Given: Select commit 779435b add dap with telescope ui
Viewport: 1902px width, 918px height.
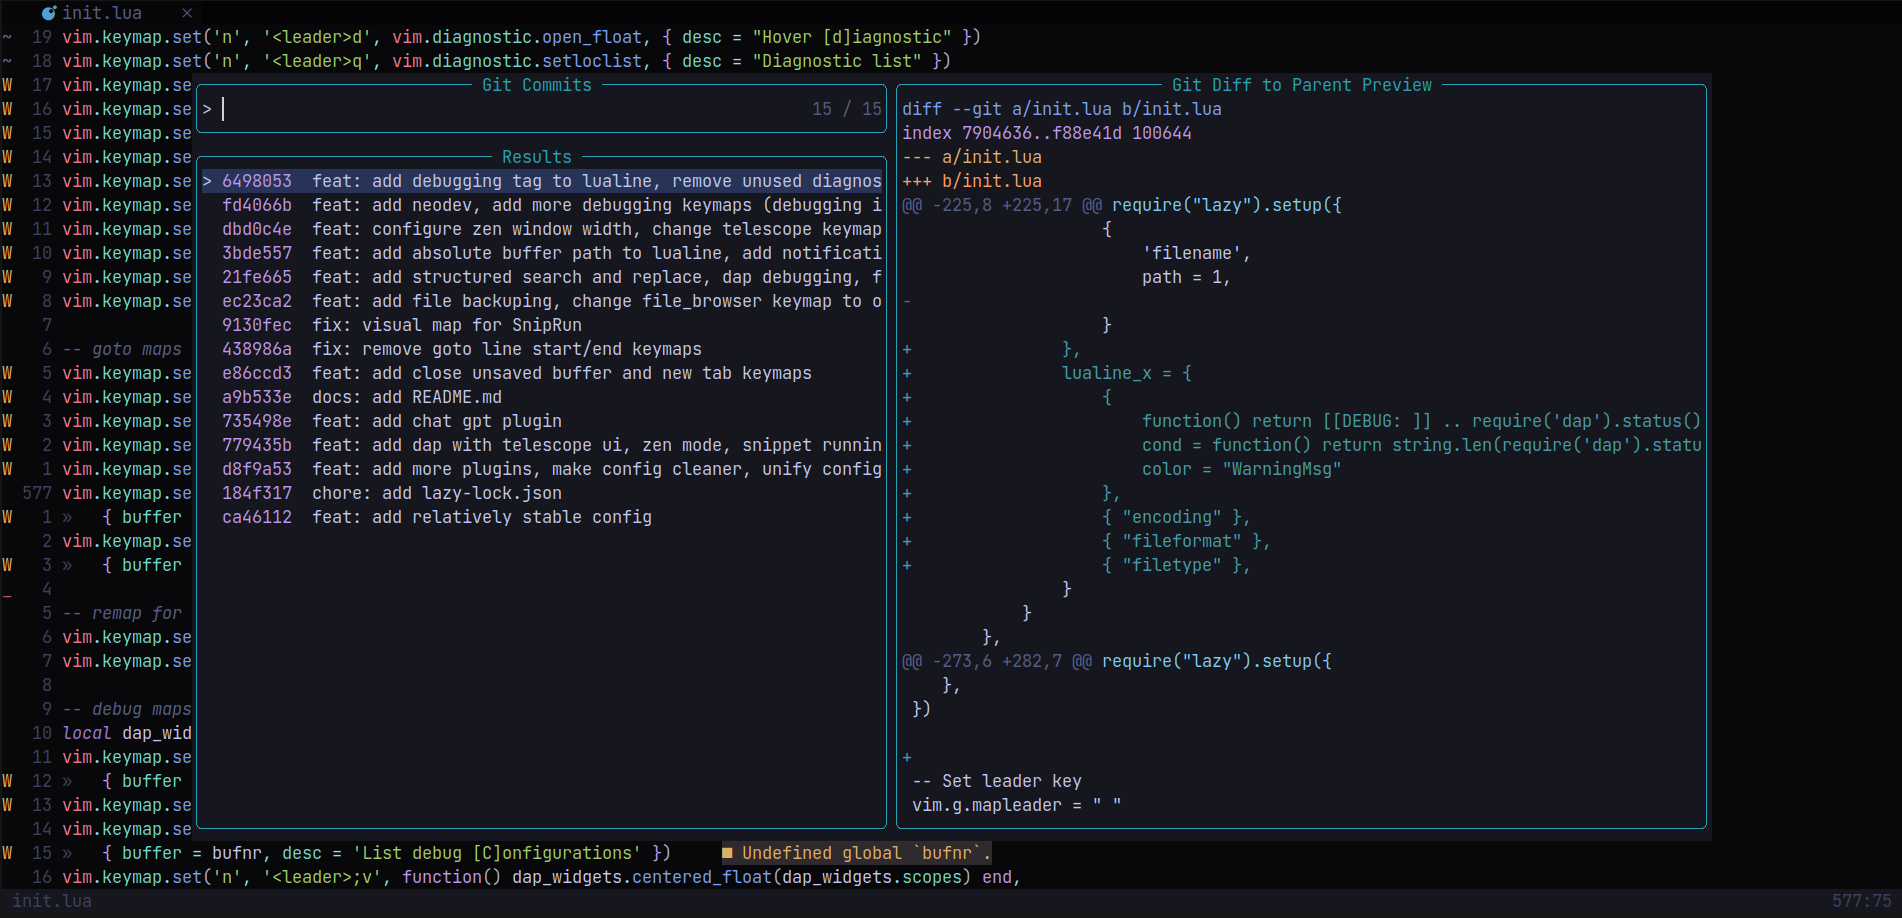Looking at the screenshot, I should coord(542,445).
